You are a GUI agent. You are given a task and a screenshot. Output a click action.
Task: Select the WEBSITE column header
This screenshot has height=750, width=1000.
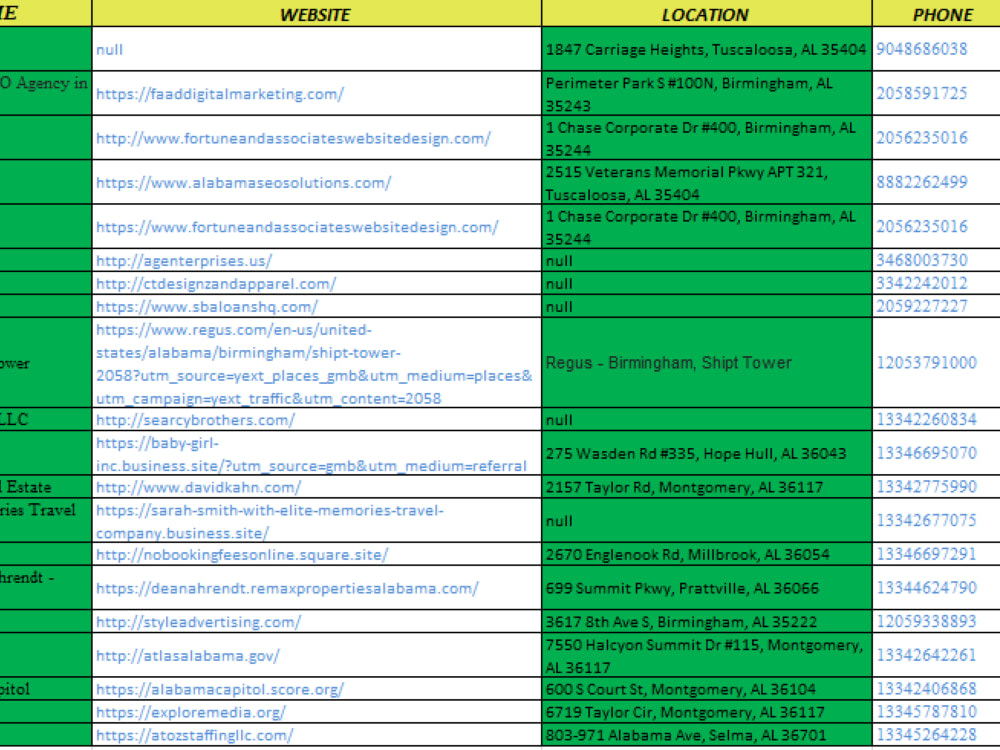(316, 13)
